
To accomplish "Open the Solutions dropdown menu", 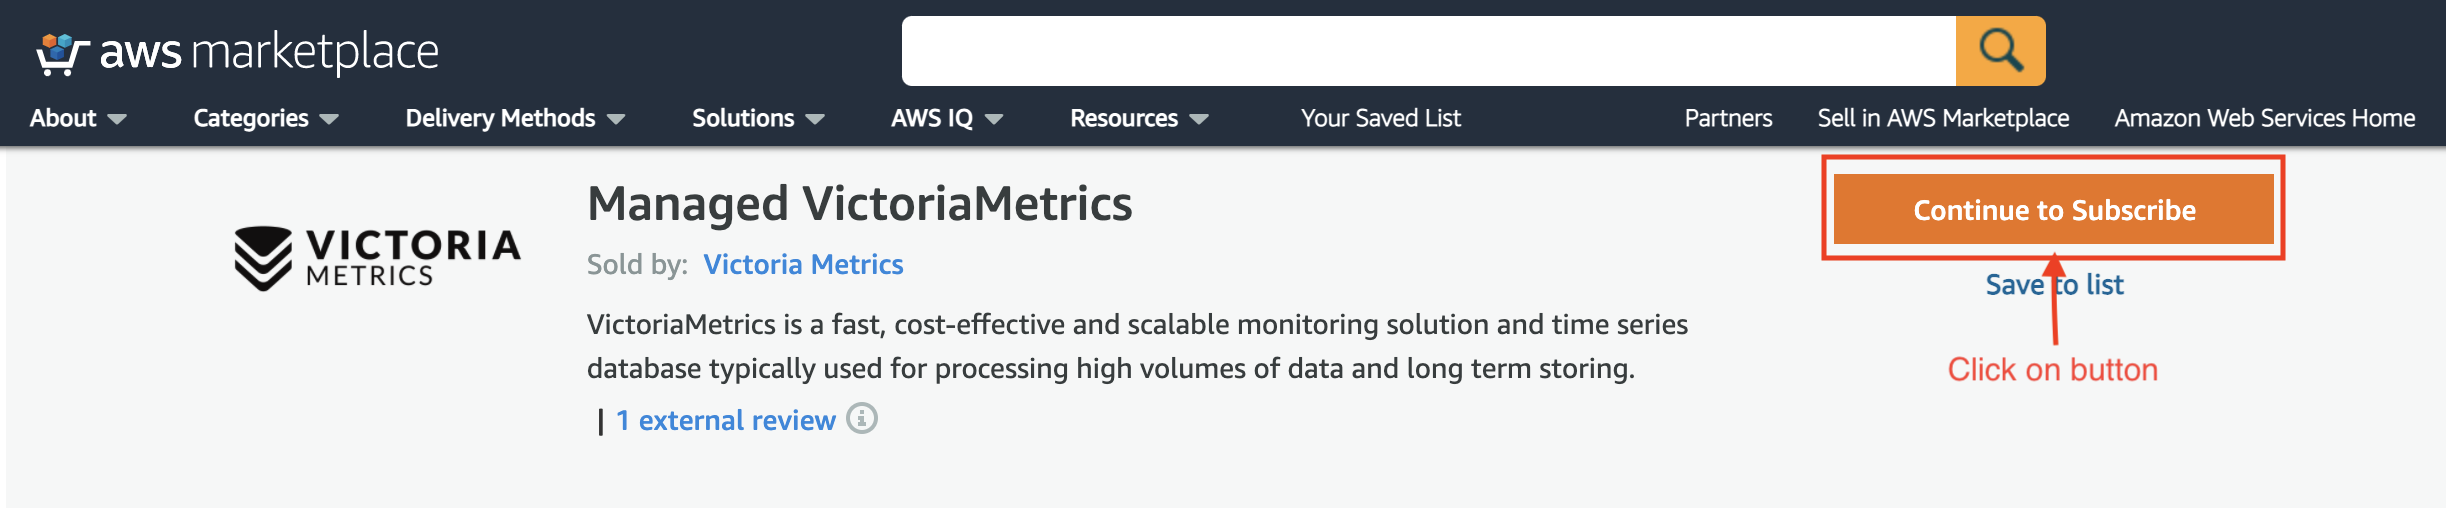I will pyautogui.click(x=758, y=118).
